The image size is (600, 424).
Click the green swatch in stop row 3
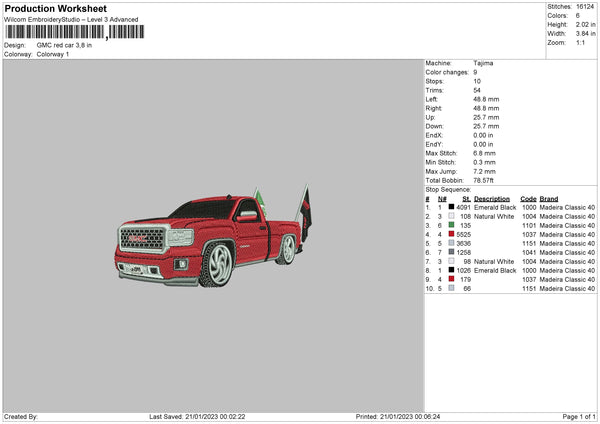452,225
